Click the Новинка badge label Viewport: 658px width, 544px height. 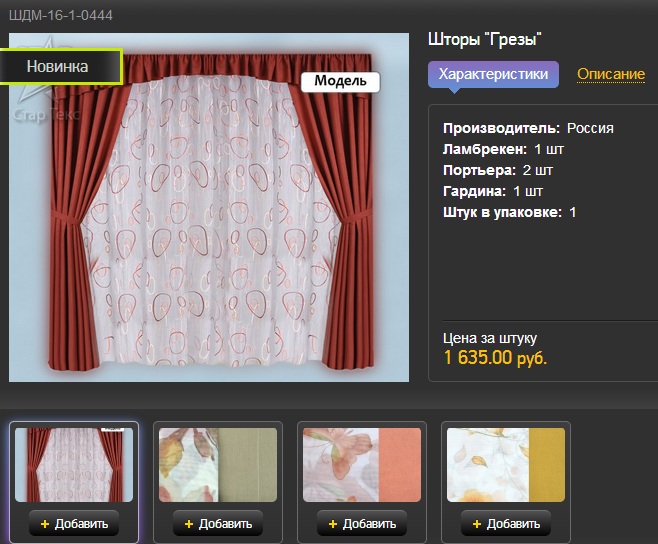pos(57,66)
